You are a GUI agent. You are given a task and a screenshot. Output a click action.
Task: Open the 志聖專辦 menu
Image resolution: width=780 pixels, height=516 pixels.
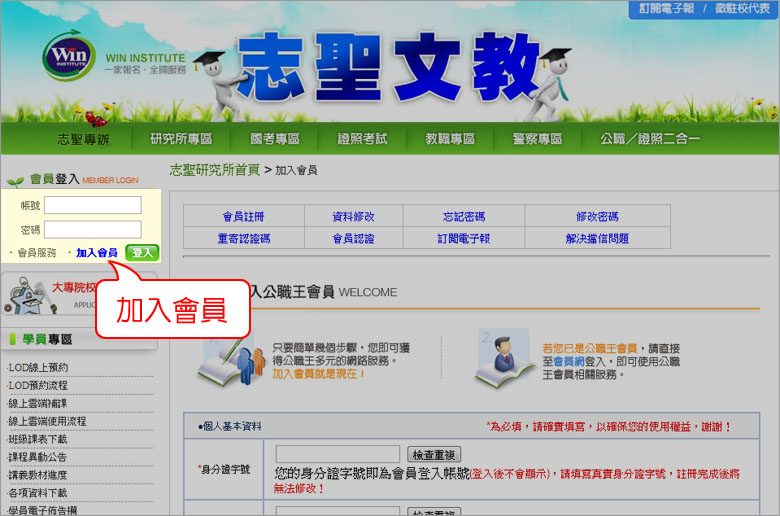[83, 139]
